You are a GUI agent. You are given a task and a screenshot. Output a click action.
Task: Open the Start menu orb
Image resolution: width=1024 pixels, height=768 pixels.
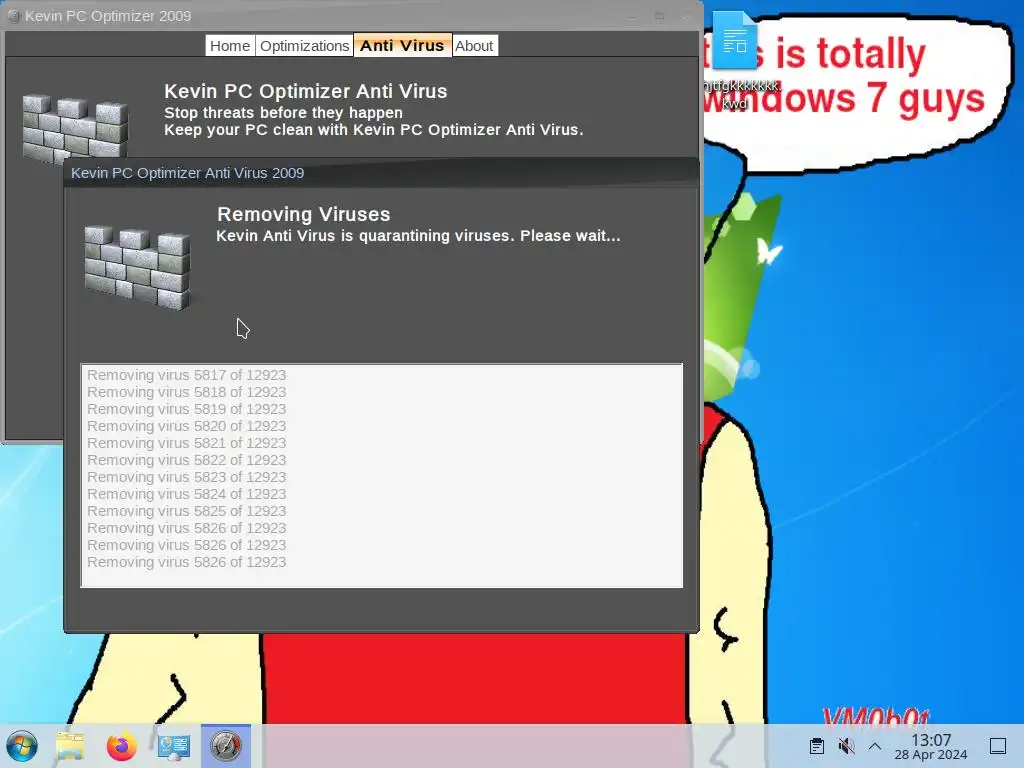(22, 746)
